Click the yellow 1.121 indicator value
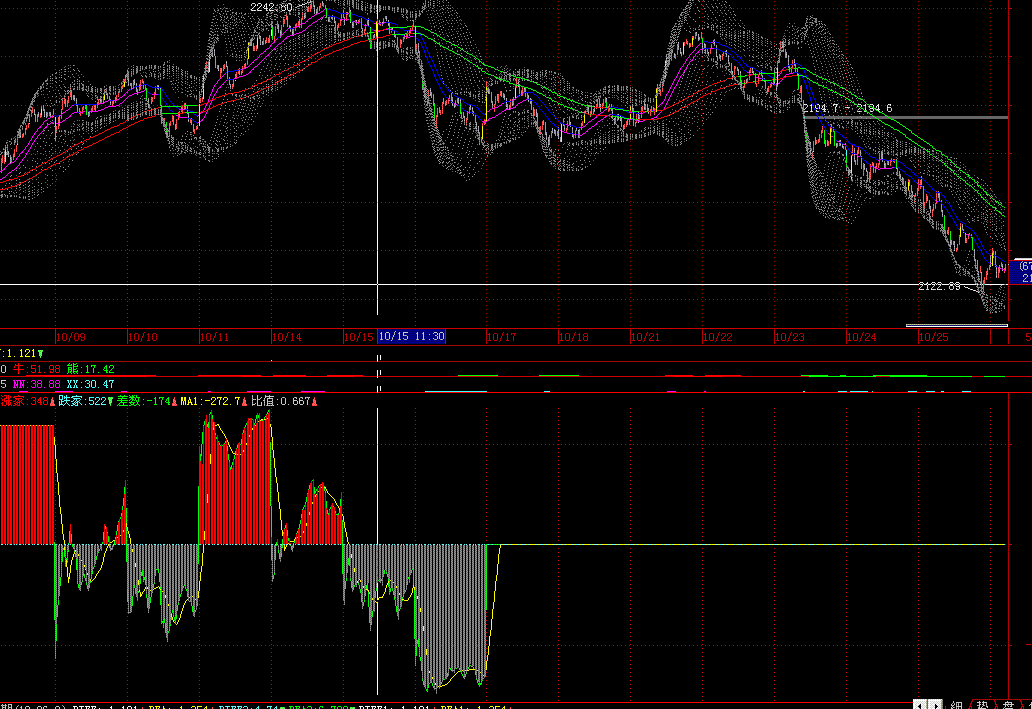Screen dimensions: 1032x709 coord(22,354)
